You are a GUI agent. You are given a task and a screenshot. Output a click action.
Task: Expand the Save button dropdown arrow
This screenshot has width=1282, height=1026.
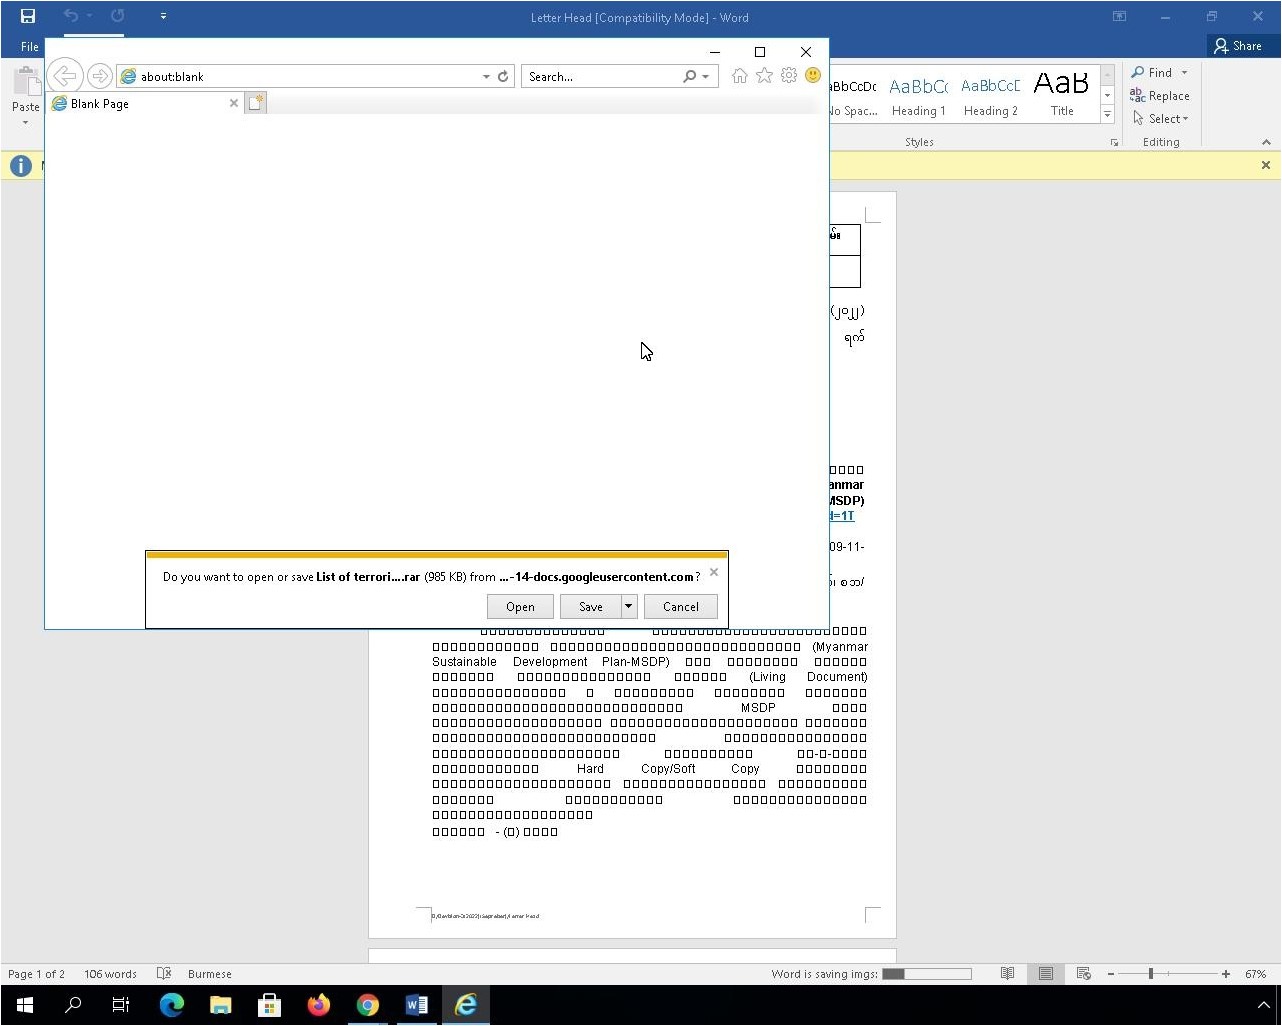pos(628,606)
